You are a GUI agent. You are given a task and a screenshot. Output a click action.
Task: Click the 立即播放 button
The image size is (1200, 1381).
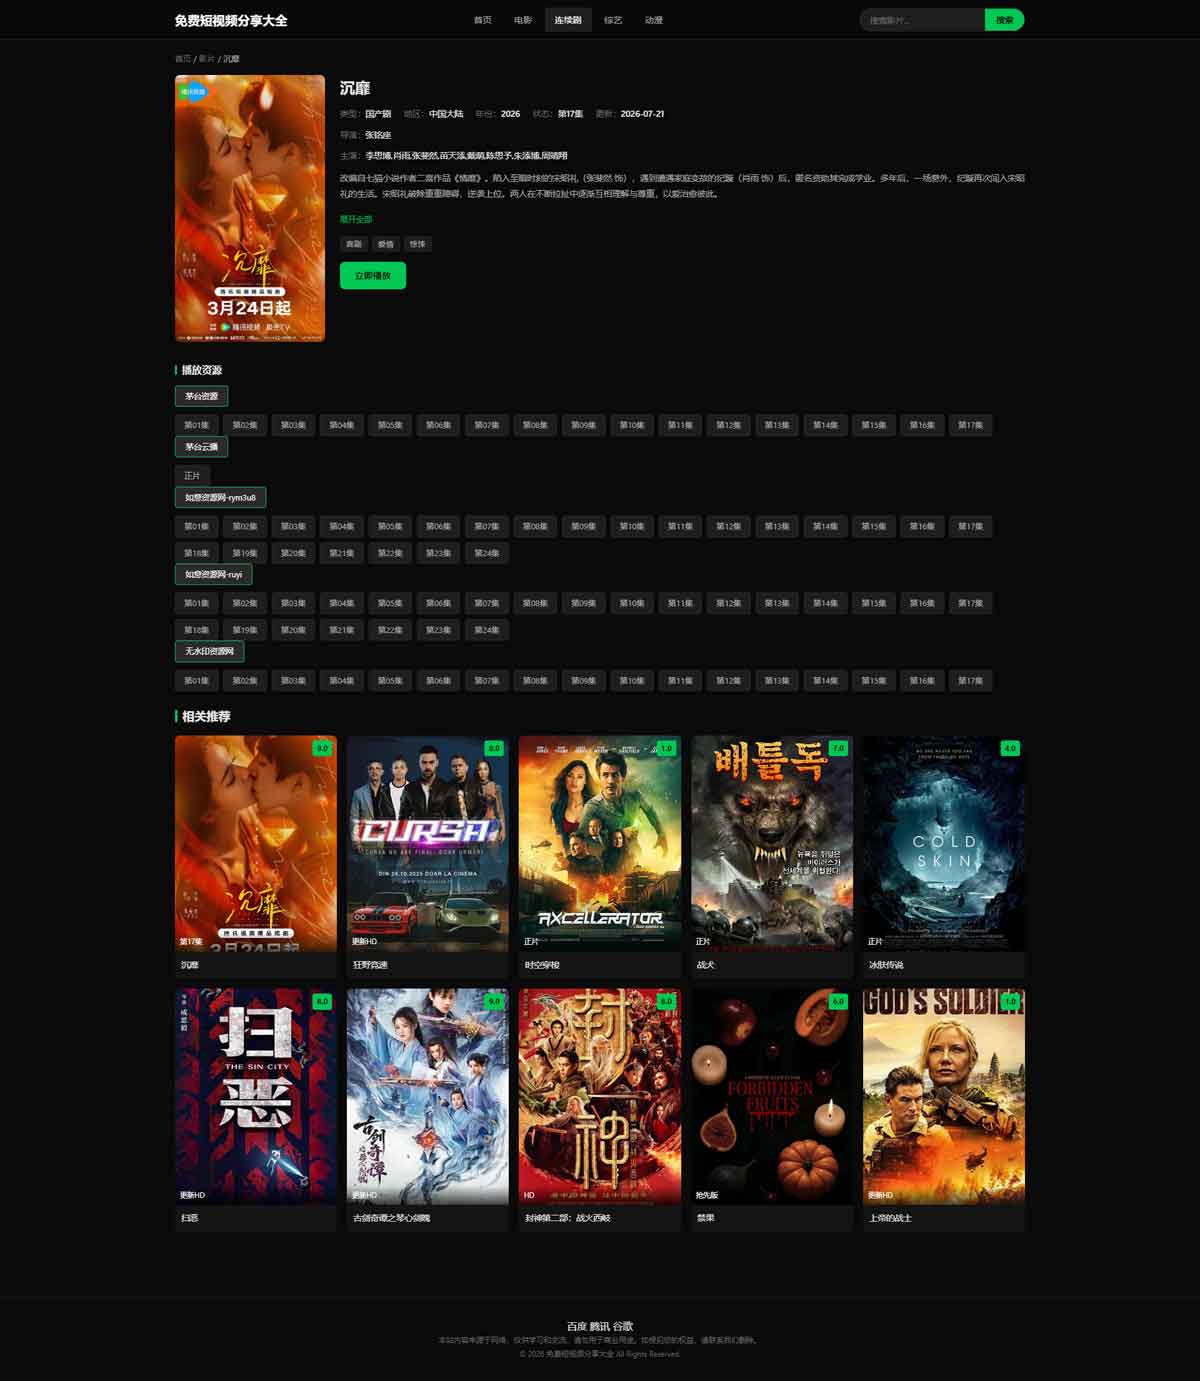coord(373,276)
